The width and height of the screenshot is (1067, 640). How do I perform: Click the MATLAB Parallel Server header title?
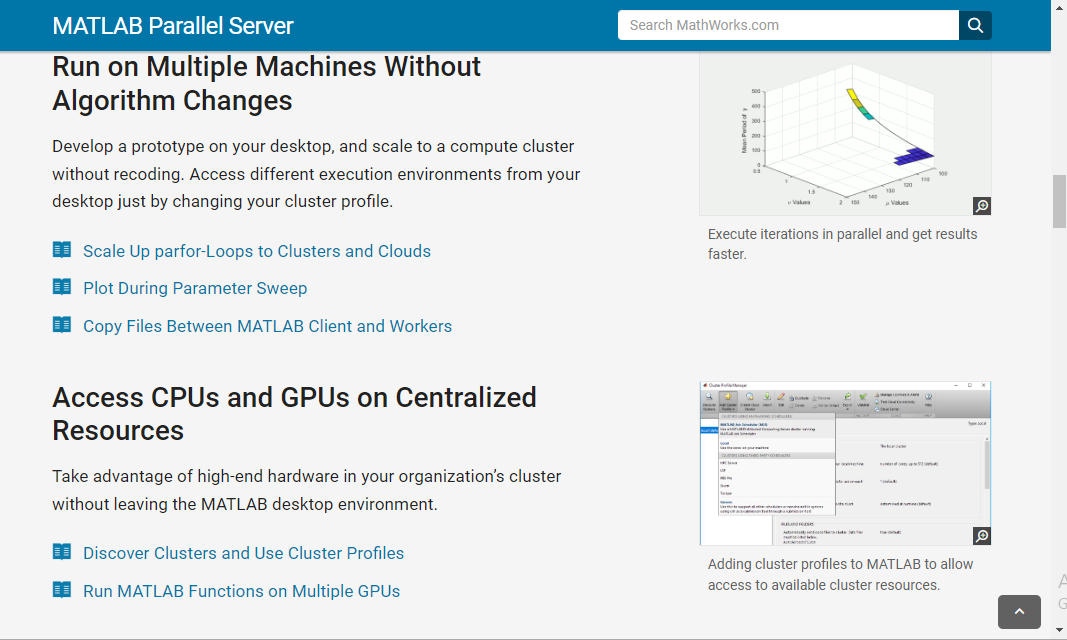[173, 26]
